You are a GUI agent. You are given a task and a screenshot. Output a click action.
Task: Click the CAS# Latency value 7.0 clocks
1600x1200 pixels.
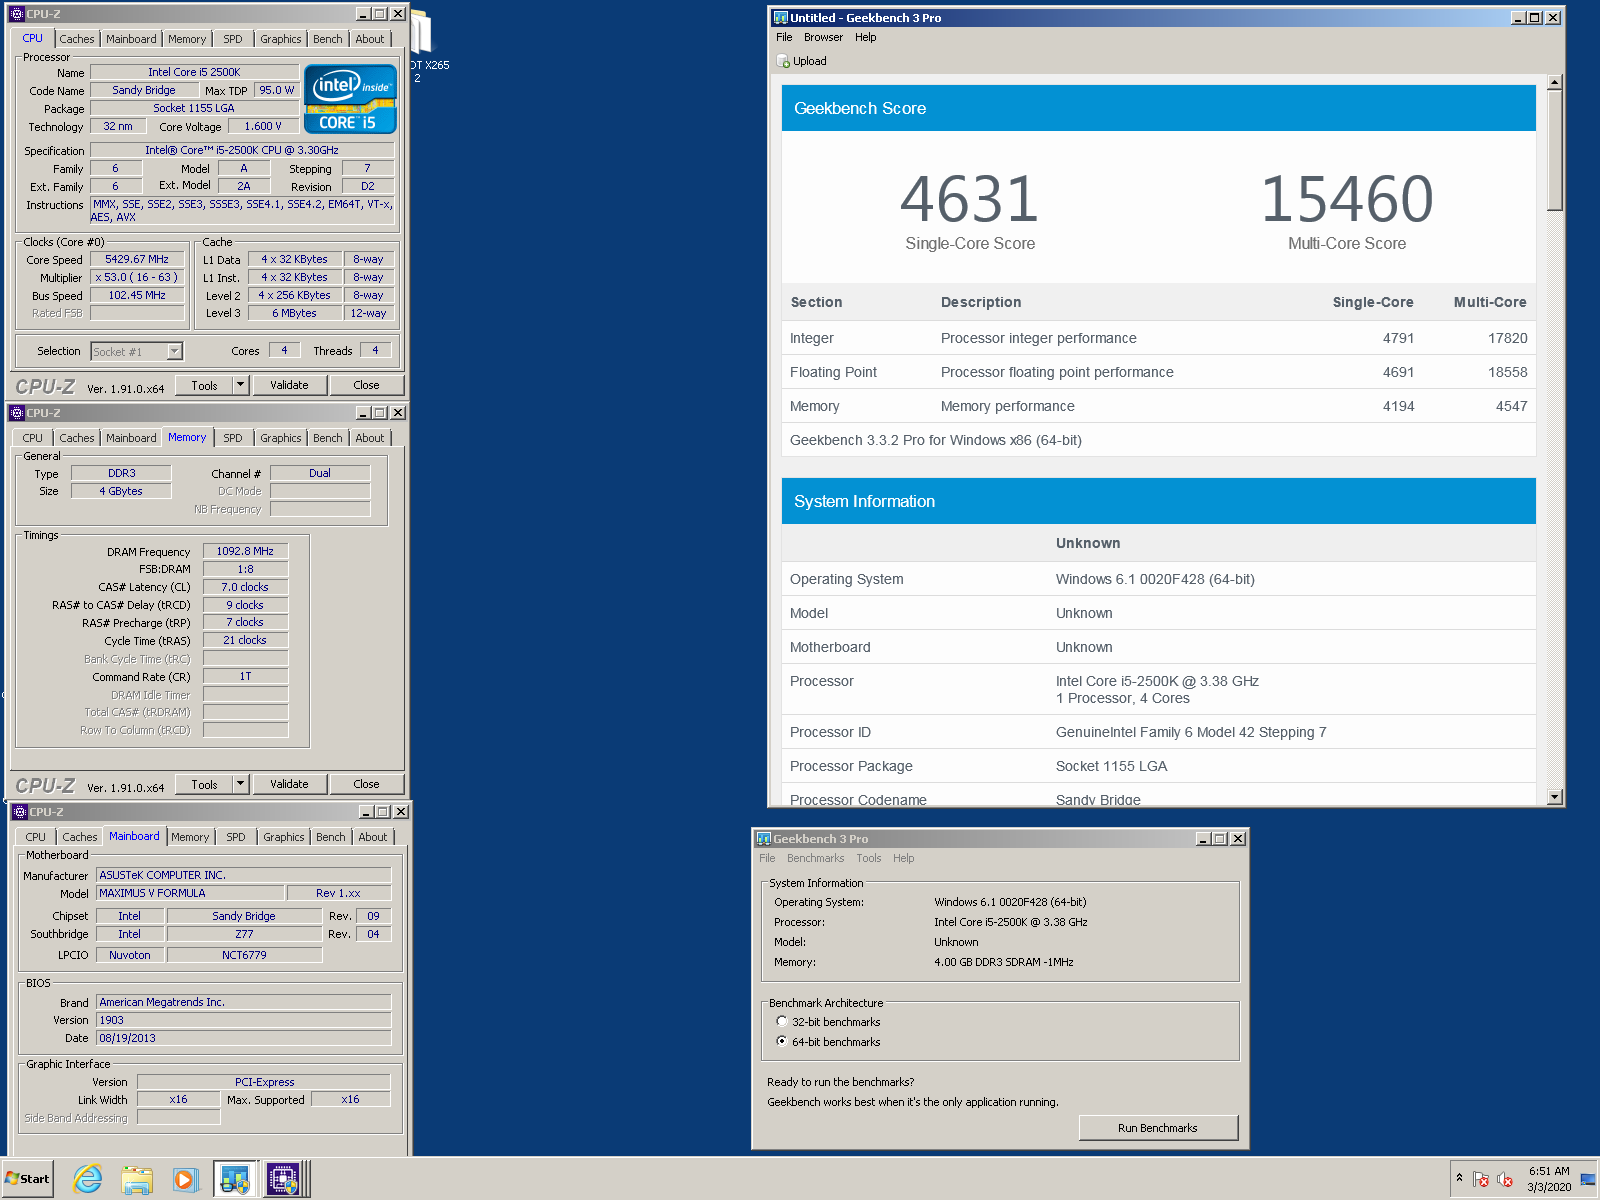pyautogui.click(x=245, y=587)
